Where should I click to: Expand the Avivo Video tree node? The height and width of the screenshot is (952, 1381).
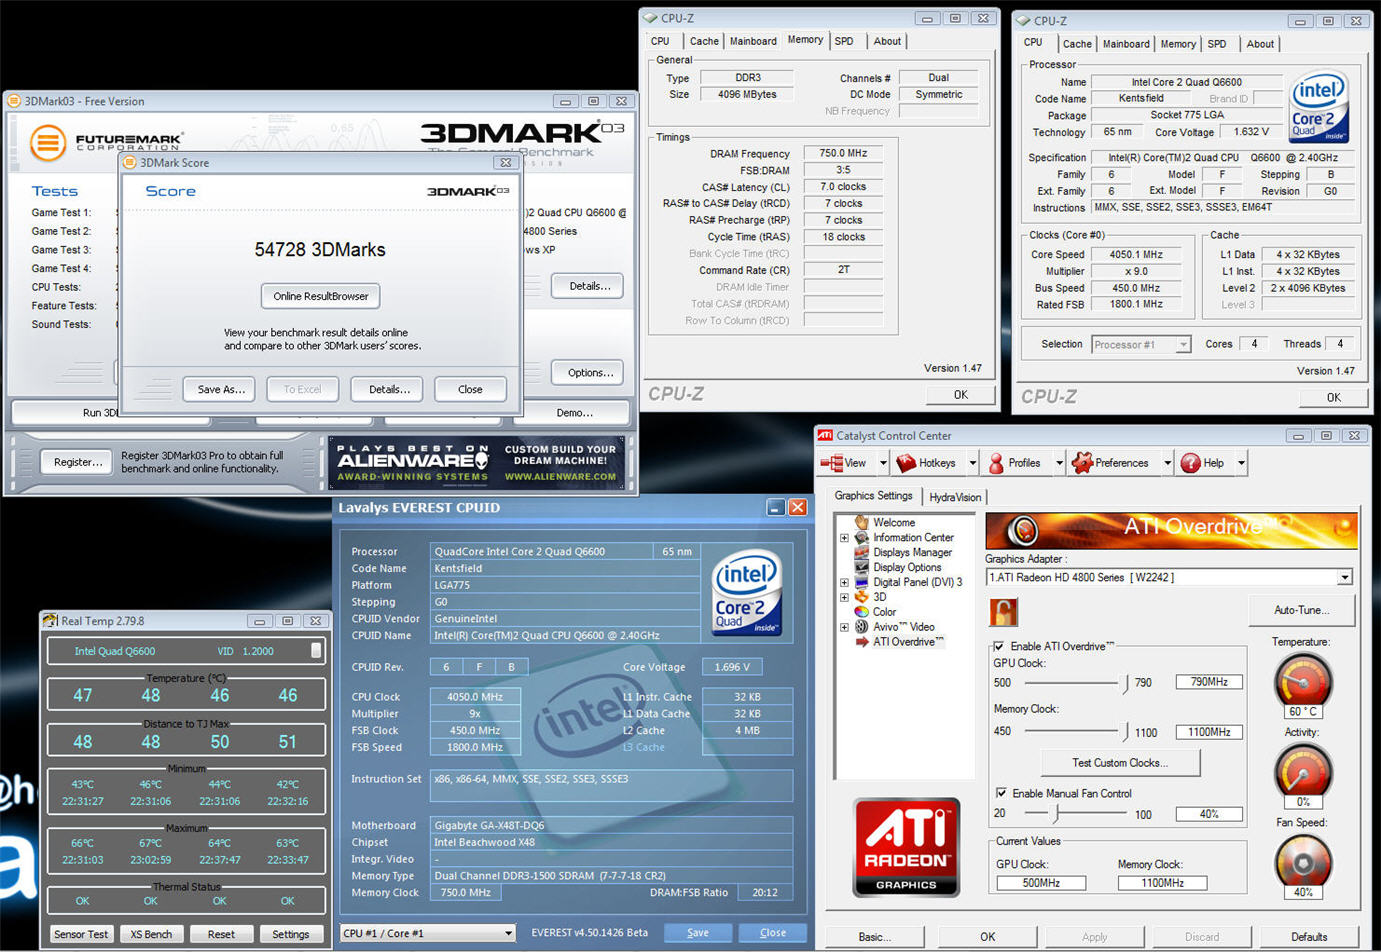(x=844, y=628)
